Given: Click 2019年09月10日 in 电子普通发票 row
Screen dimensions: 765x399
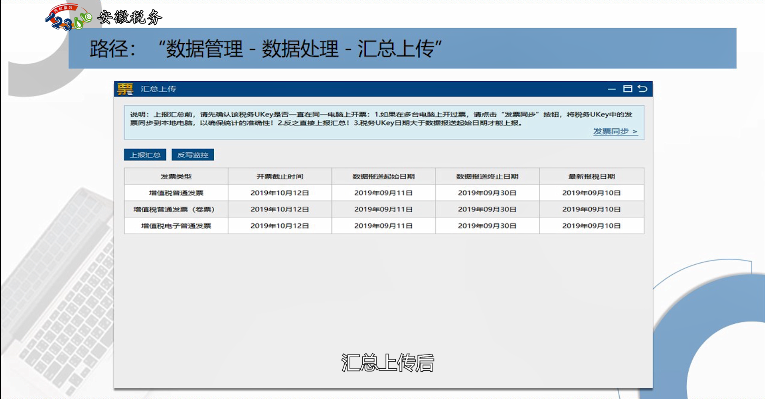Looking at the screenshot, I should pyautogui.click(x=591, y=226).
